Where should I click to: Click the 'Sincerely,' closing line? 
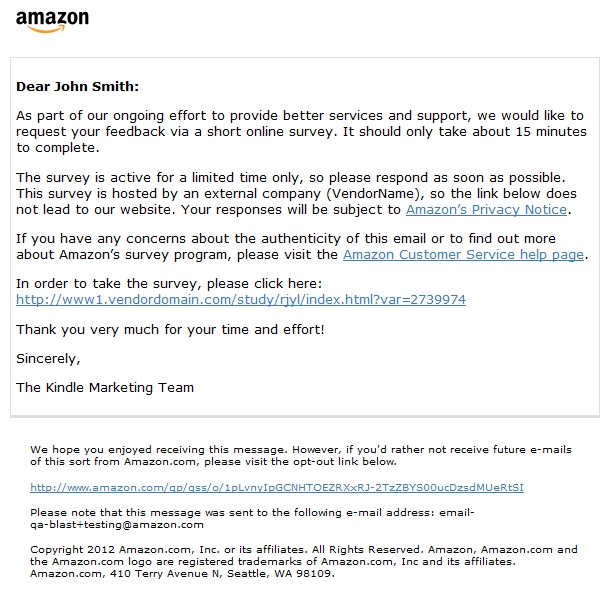48,357
